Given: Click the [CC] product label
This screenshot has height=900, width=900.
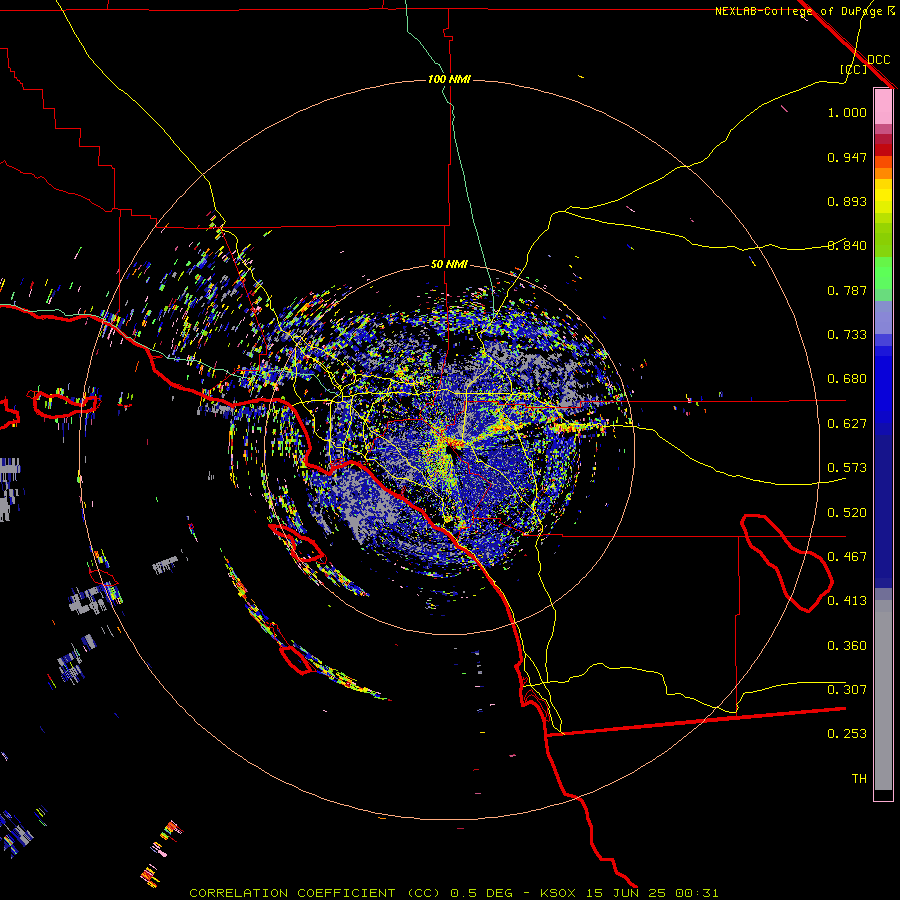Looking at the screenshot, I should [853, 69].
